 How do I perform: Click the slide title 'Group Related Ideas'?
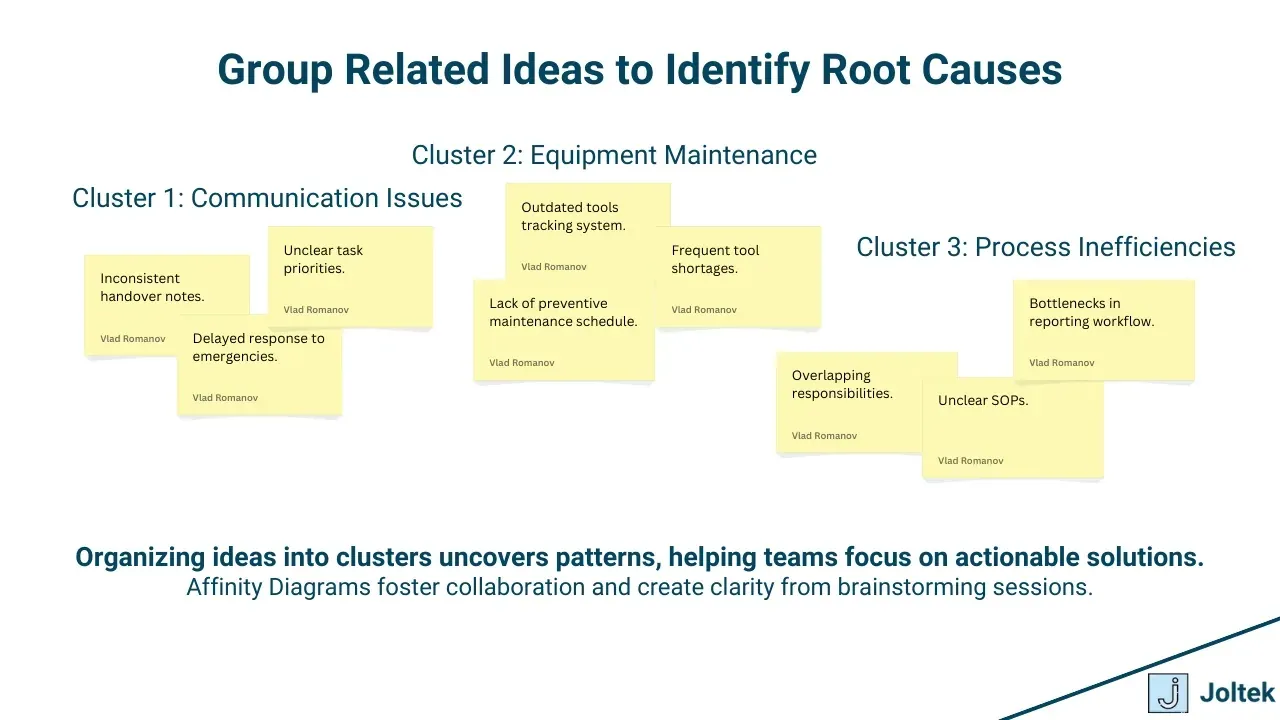tap(640, 70)
